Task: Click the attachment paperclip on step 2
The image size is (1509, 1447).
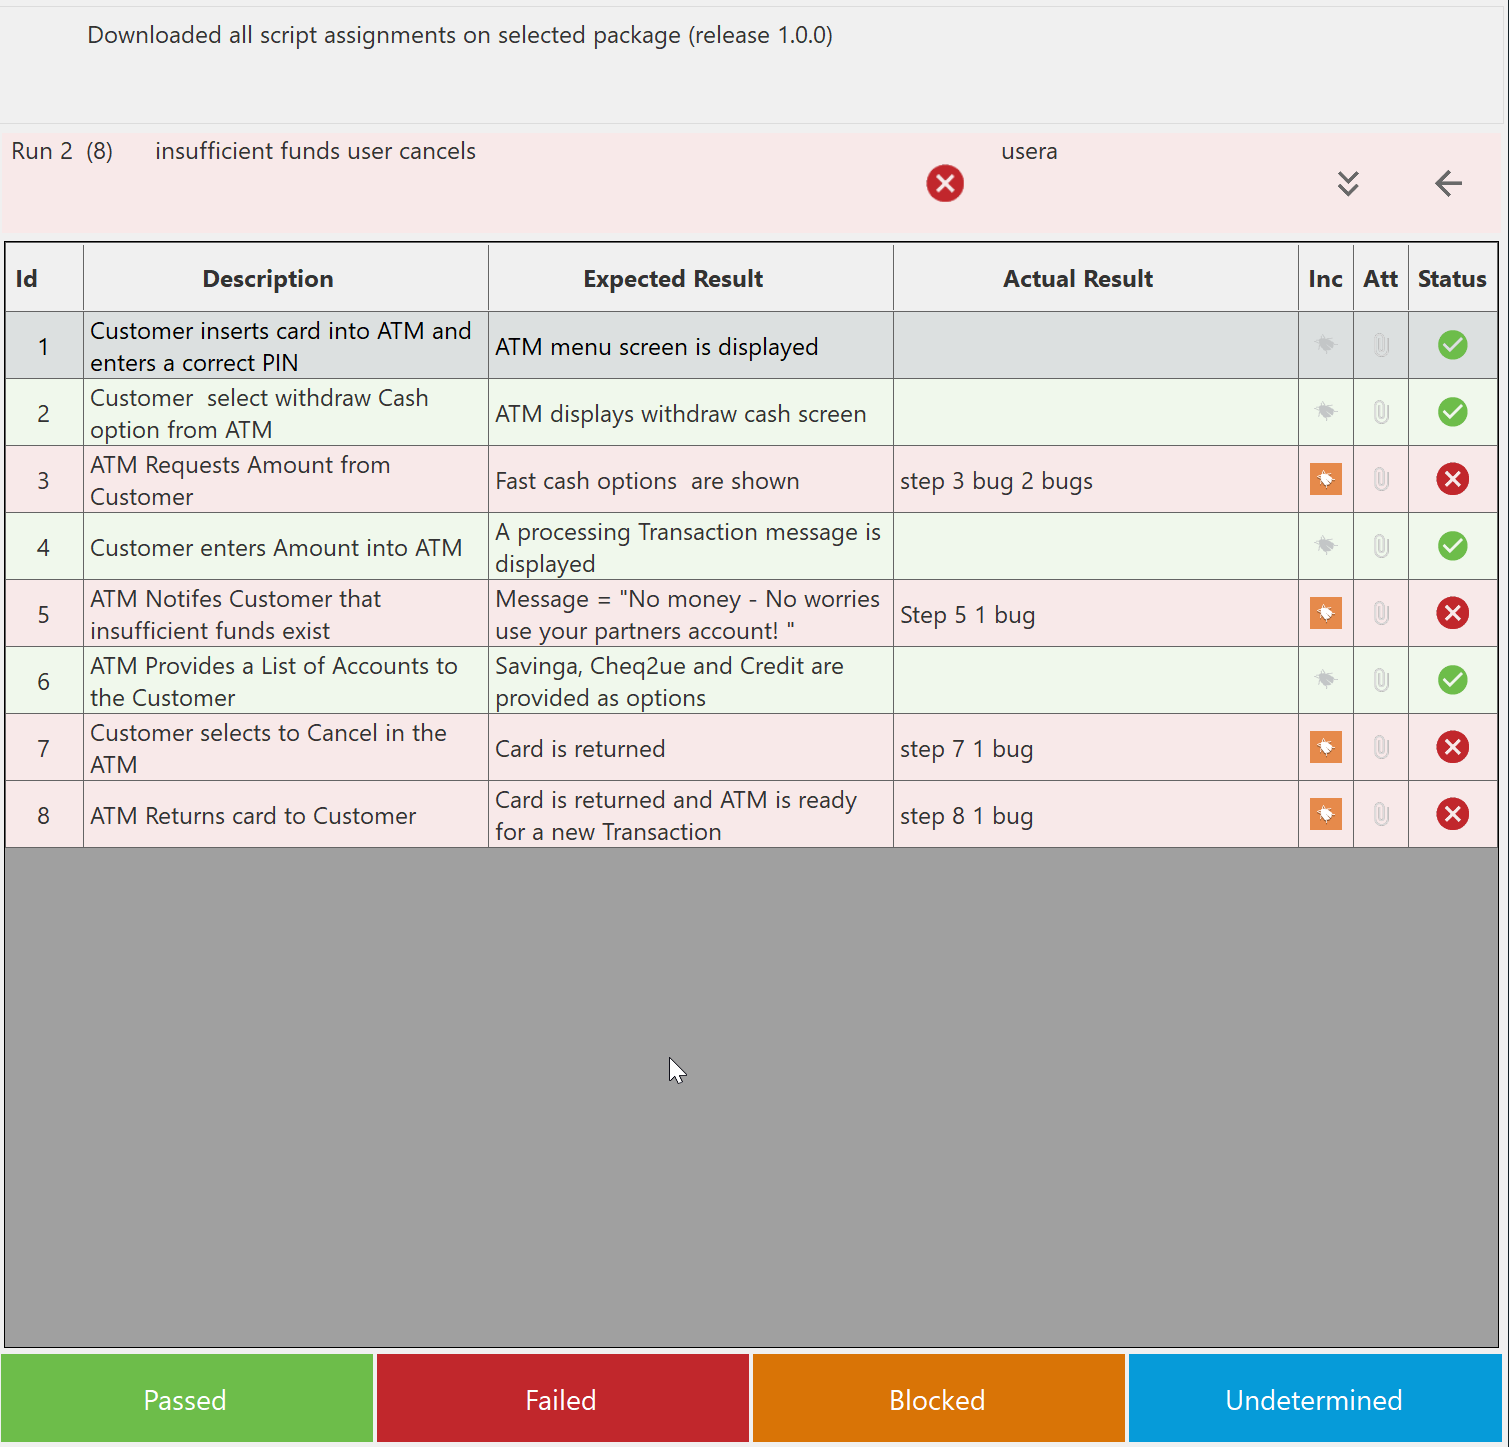Action: (x=1381, y=412)
